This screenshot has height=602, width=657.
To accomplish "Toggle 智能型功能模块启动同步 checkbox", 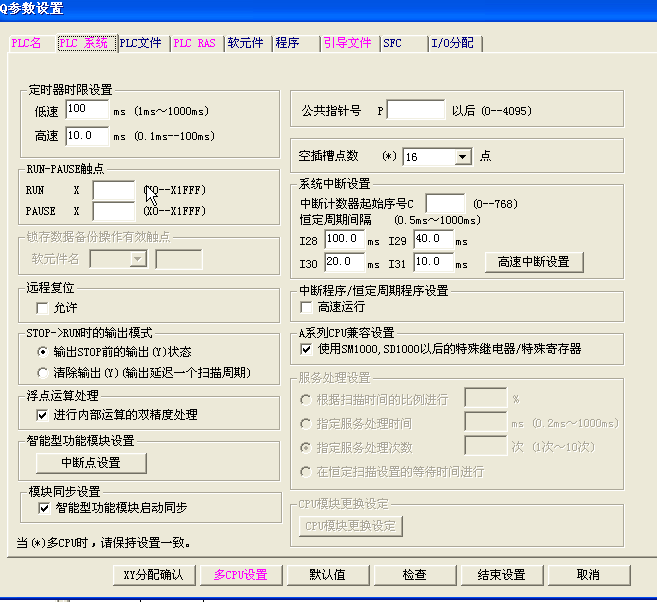I will 42,508.
